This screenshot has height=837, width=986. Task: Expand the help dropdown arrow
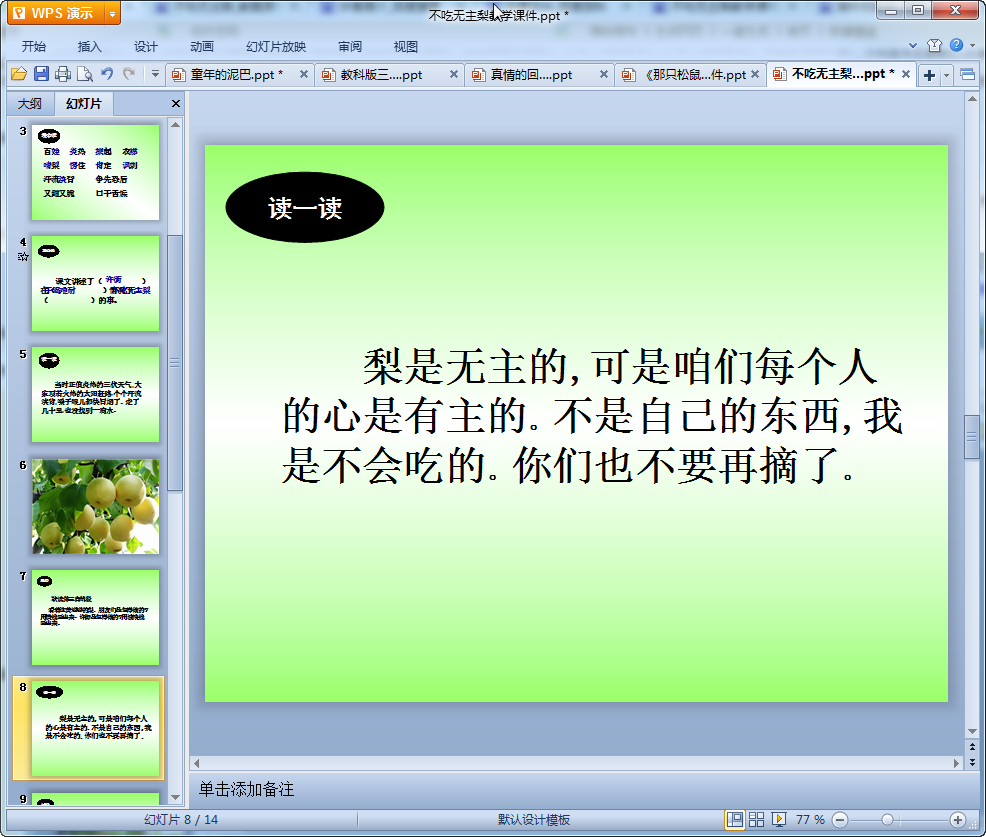click(973, 45)
